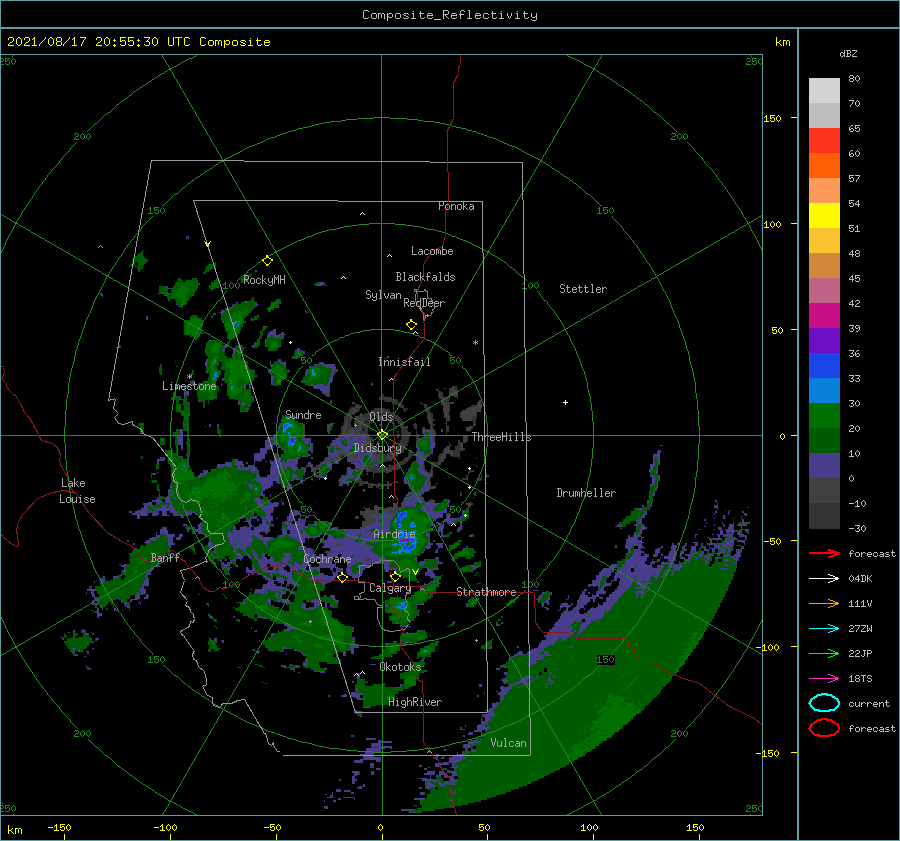This screenshot has height=841, width=900.
Task: Click the yellow diamond marker above Calgary
Action: point(395,576)
